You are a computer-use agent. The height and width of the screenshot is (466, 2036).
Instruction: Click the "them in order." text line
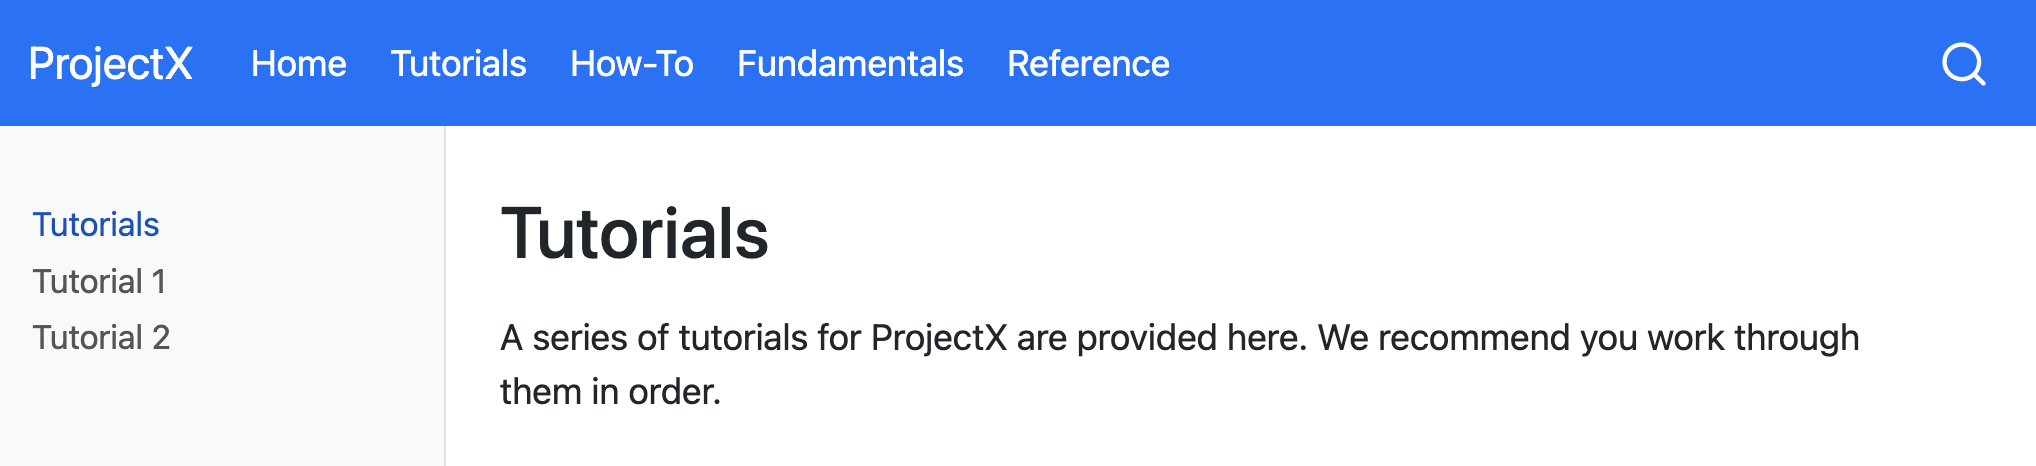pos(610,392)
